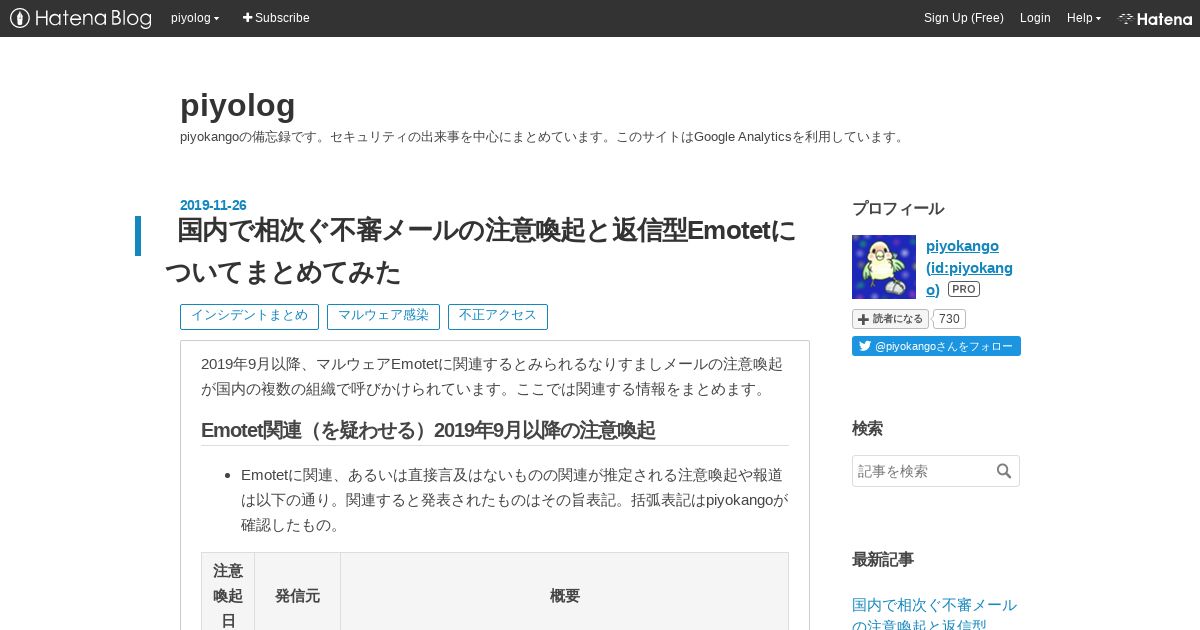This screenshot has width=1200, height=630.
Task: Open the latest article link in sidebar
Action: coord(934,615)
